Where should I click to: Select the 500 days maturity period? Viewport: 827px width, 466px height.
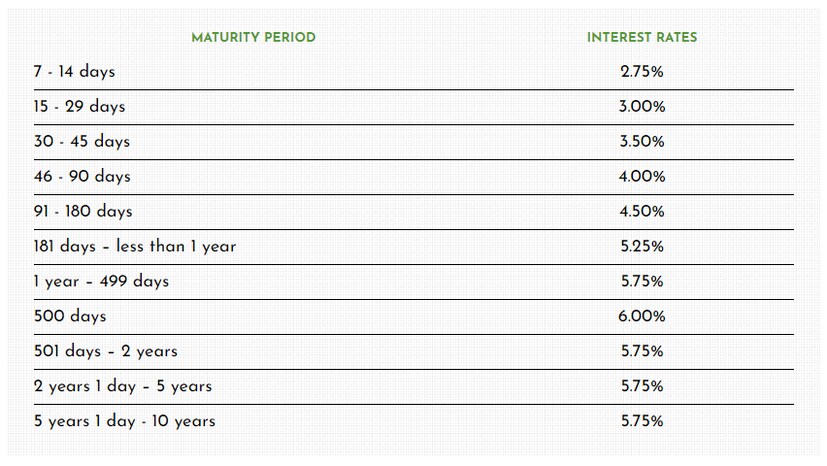[69, 317]
